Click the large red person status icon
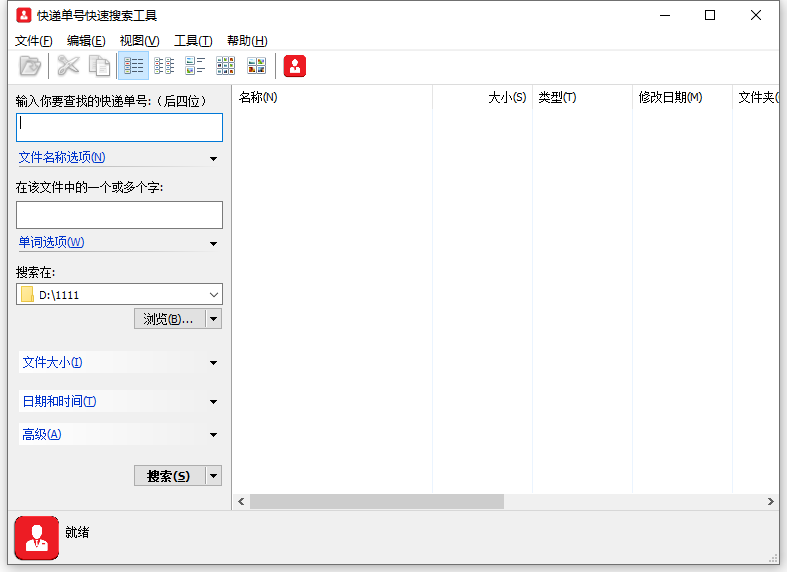 click(37, 538)
